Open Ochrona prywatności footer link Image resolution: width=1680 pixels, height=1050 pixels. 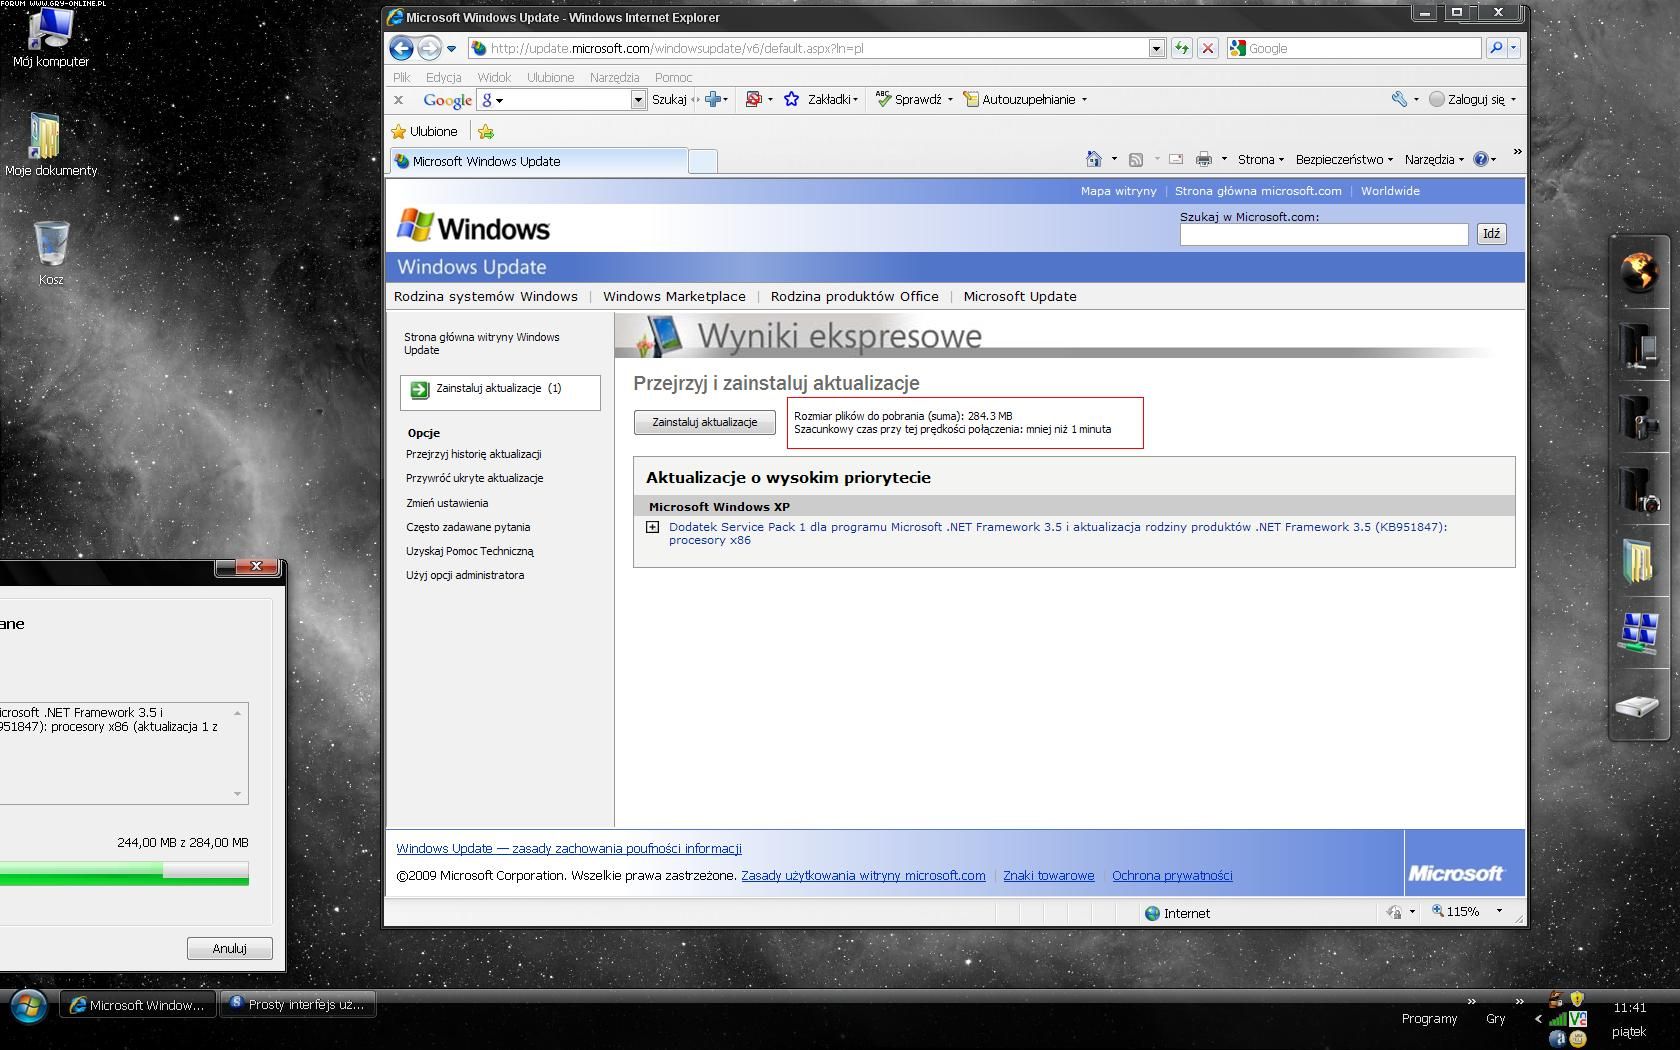(x=1172, y=875)
